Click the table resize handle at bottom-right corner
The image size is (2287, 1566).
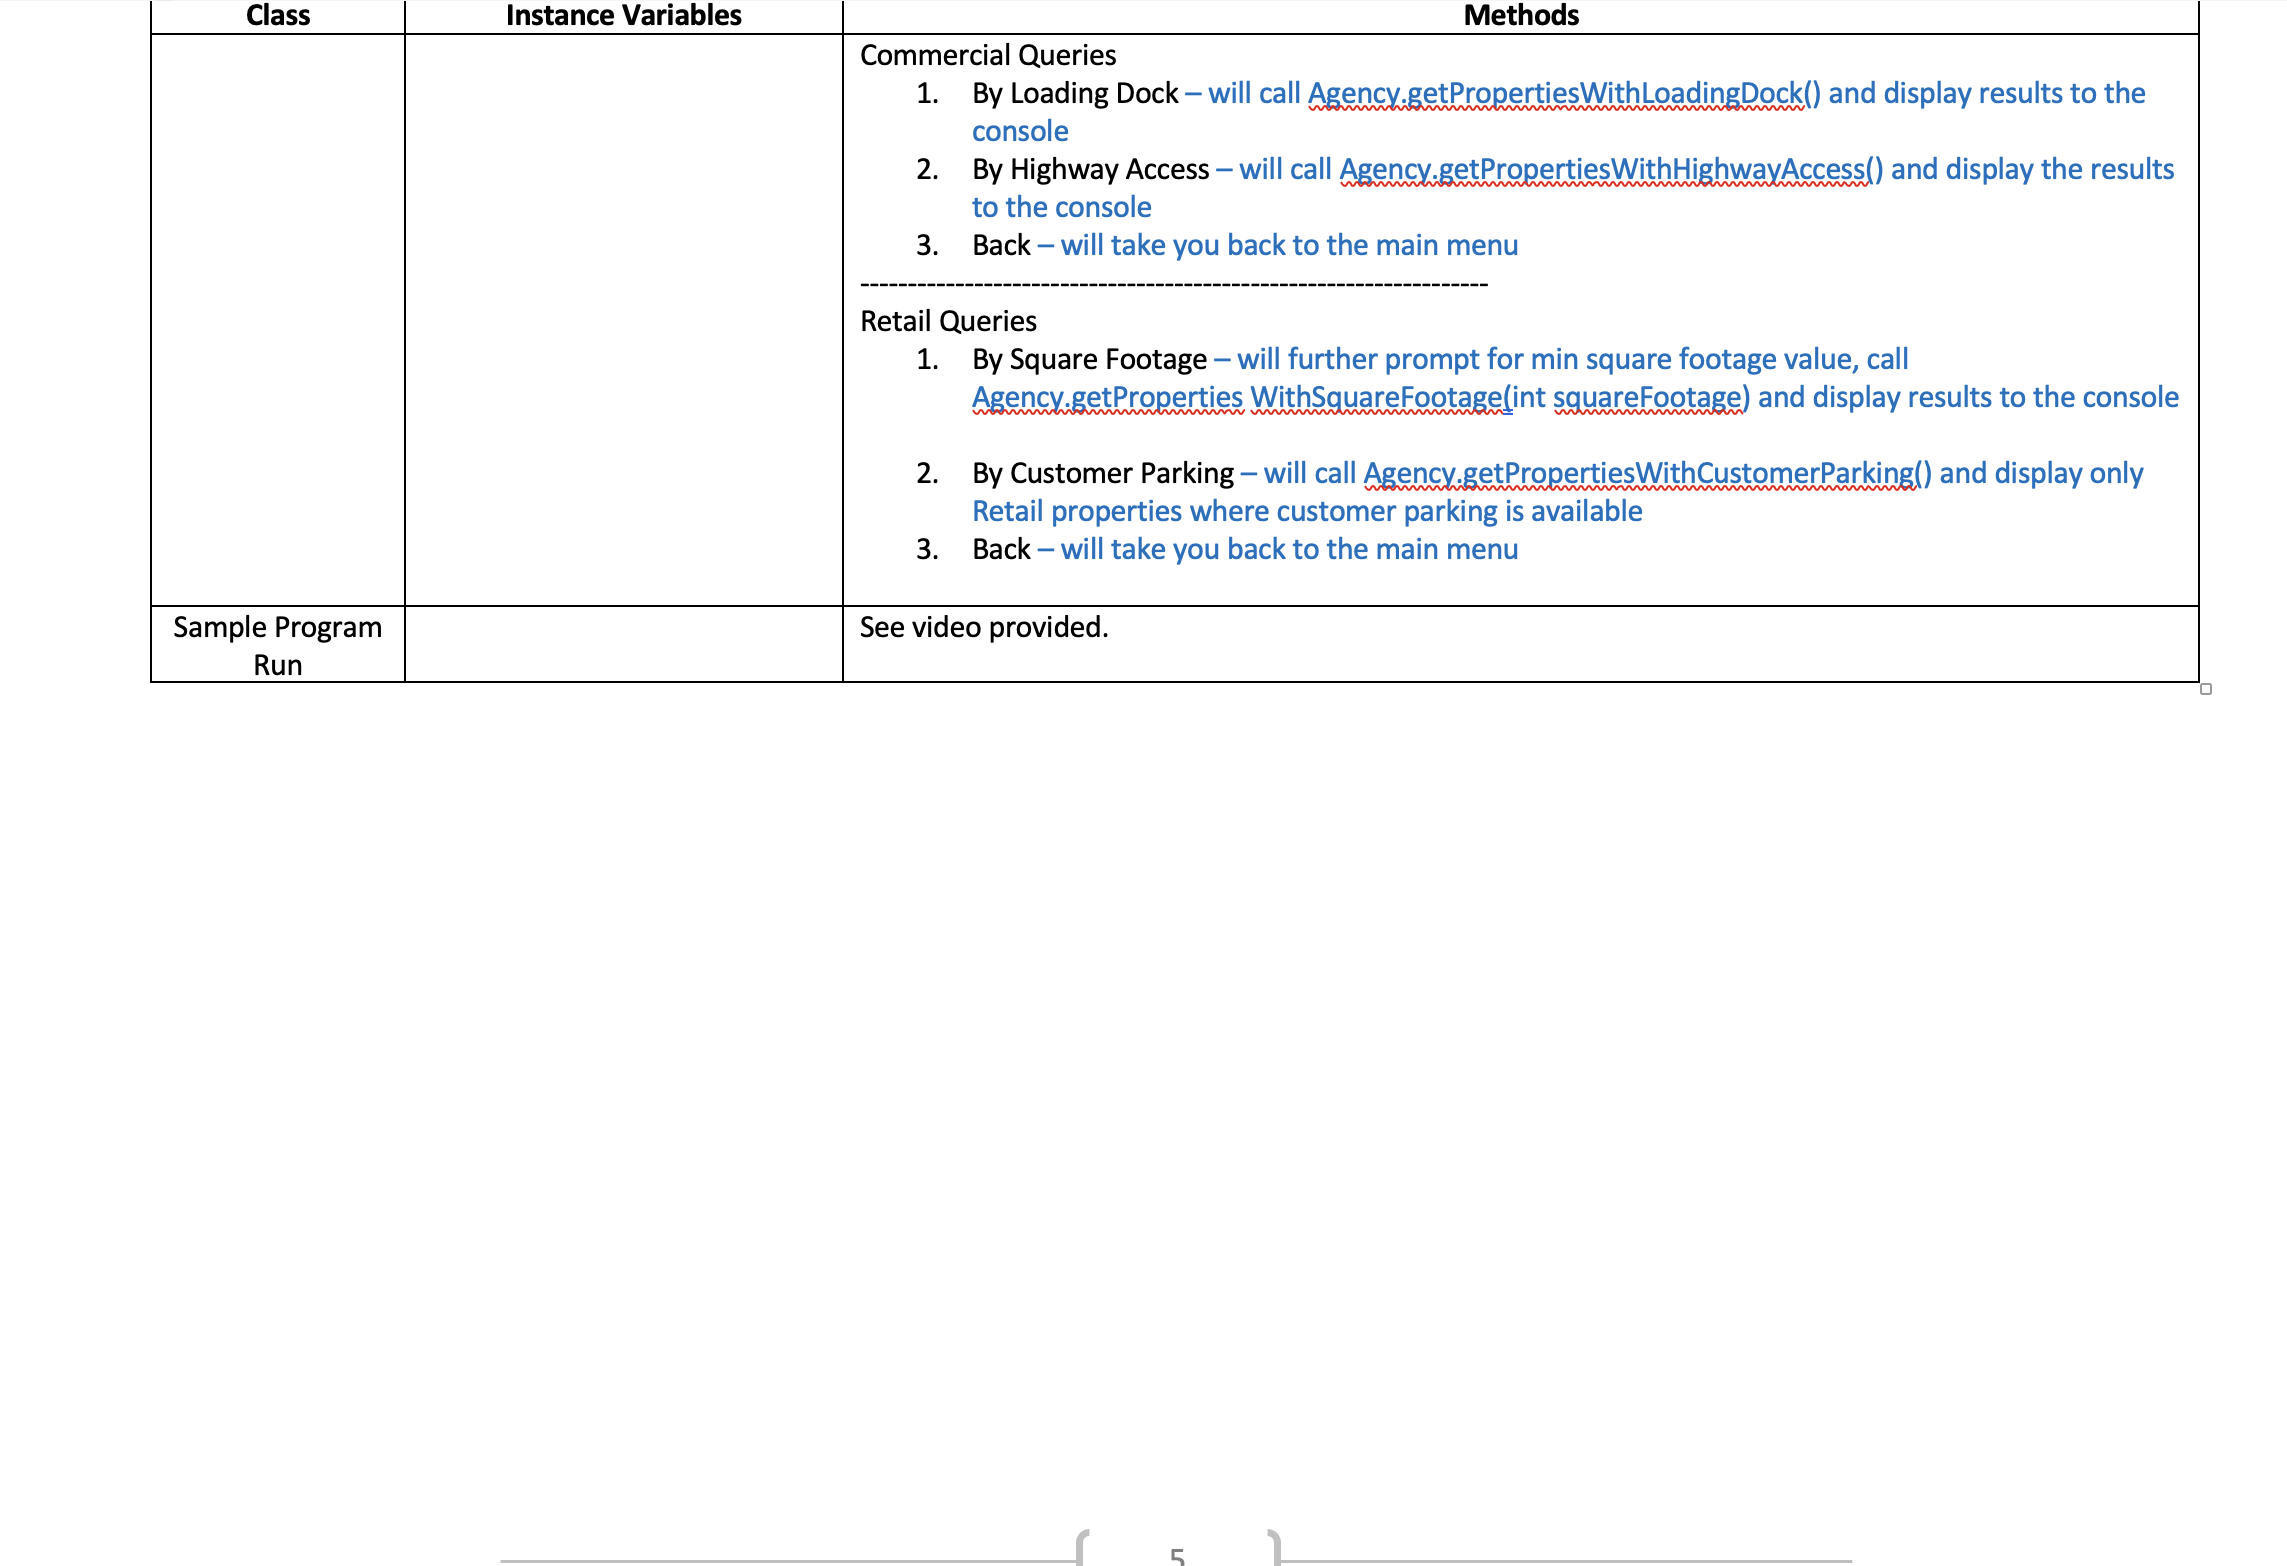point(2205,689)
